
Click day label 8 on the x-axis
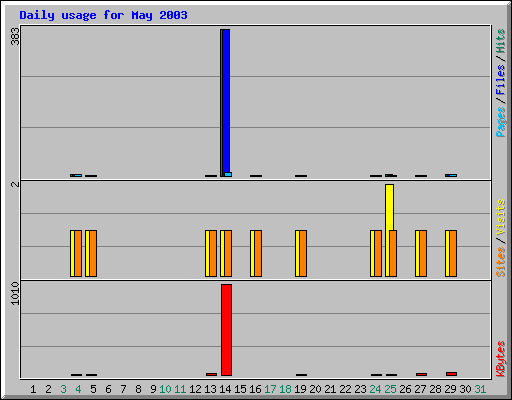(x=138, y=389)
